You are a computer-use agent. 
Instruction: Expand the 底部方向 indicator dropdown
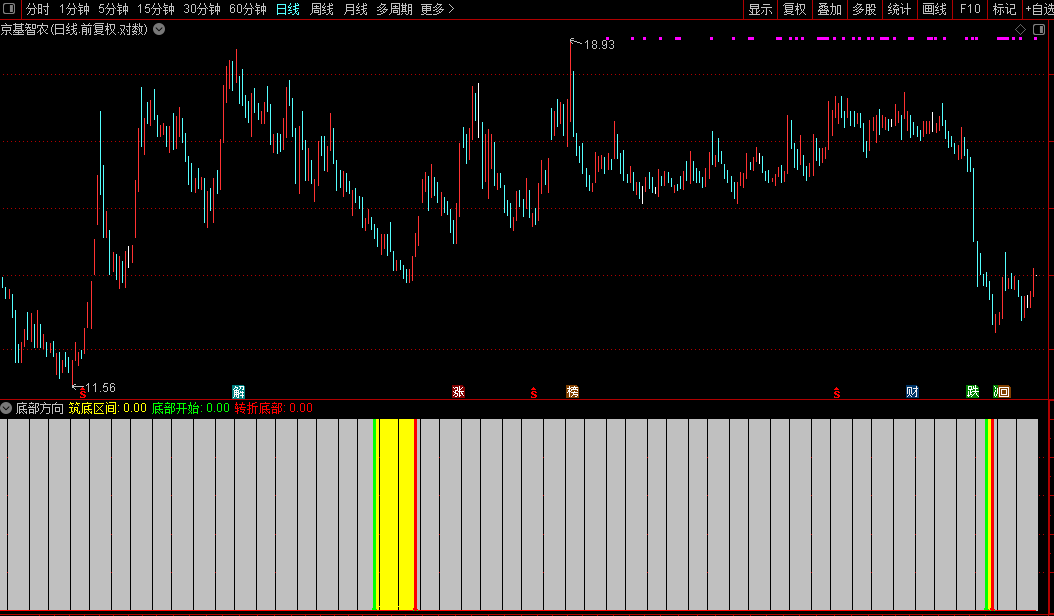point(6,408)
